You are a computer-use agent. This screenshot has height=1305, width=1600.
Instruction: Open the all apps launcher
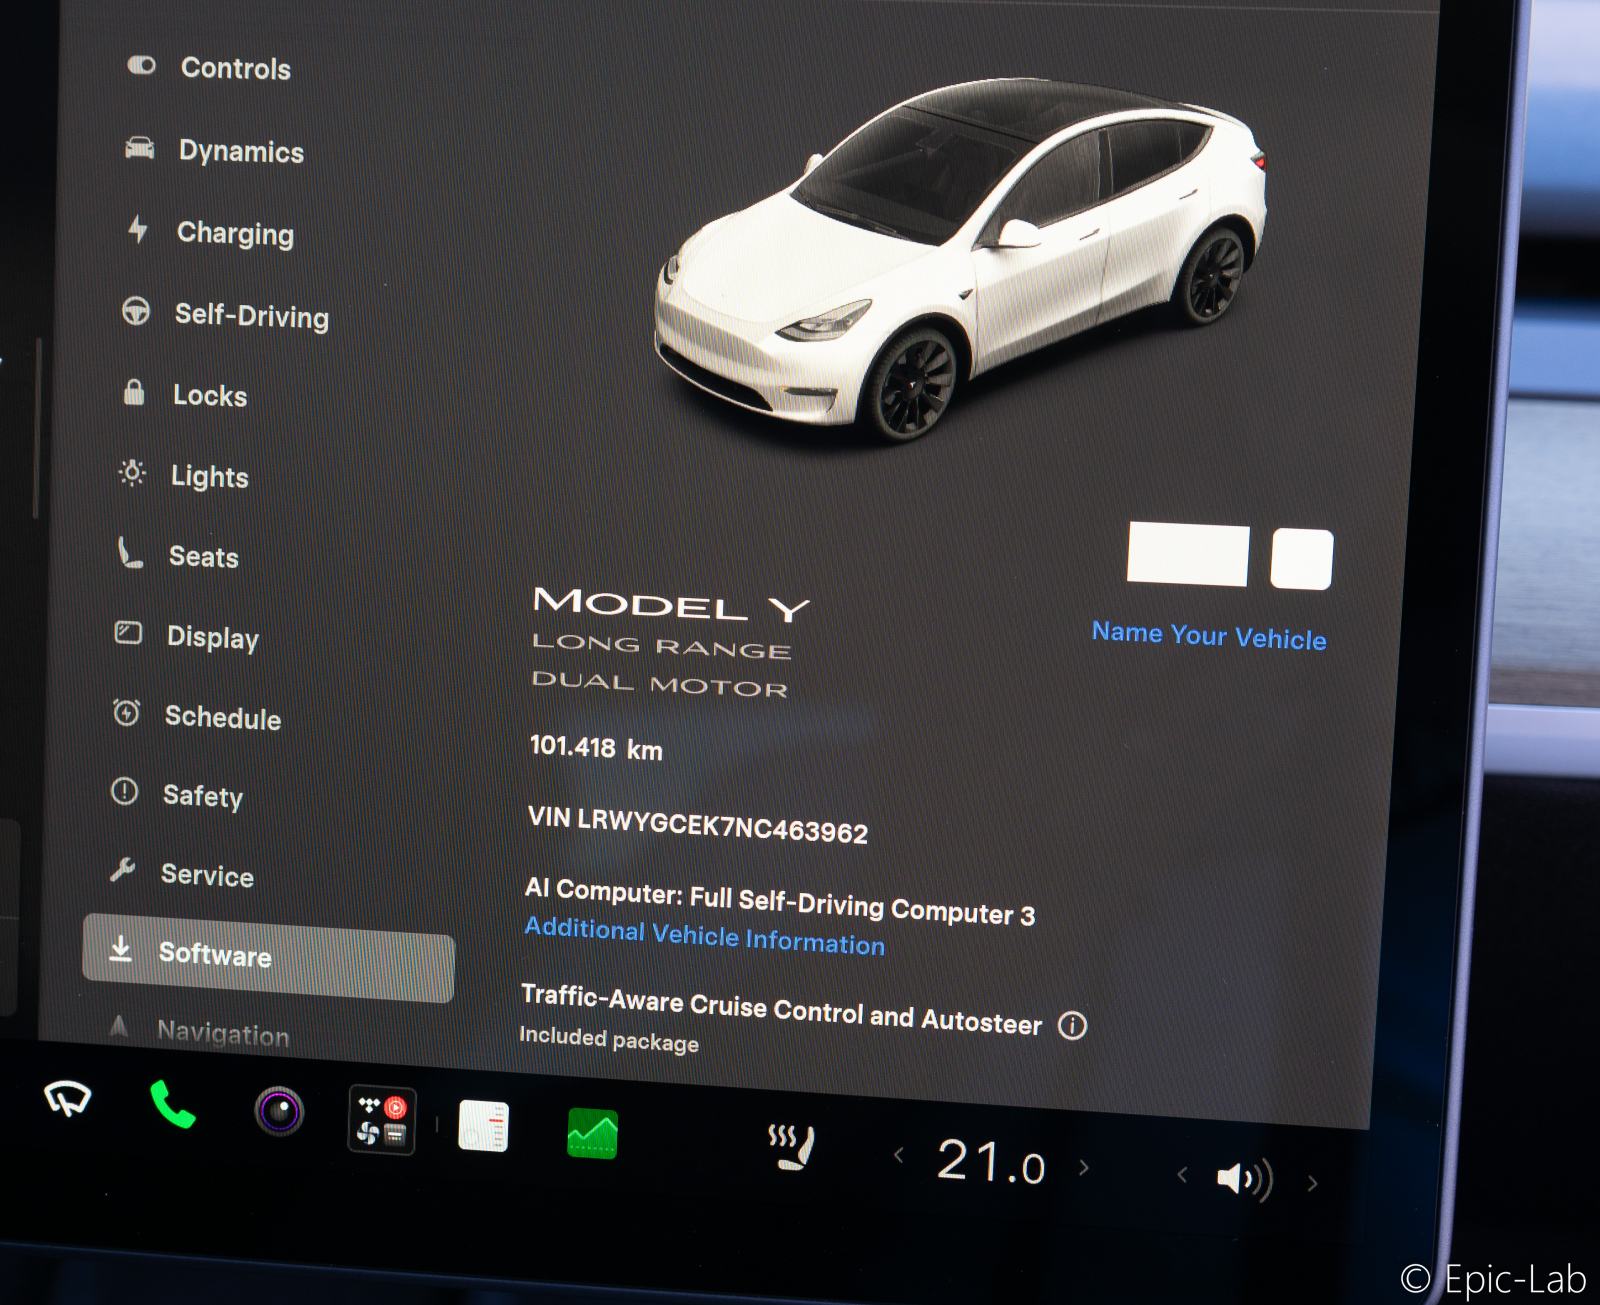coord(381,1120)
